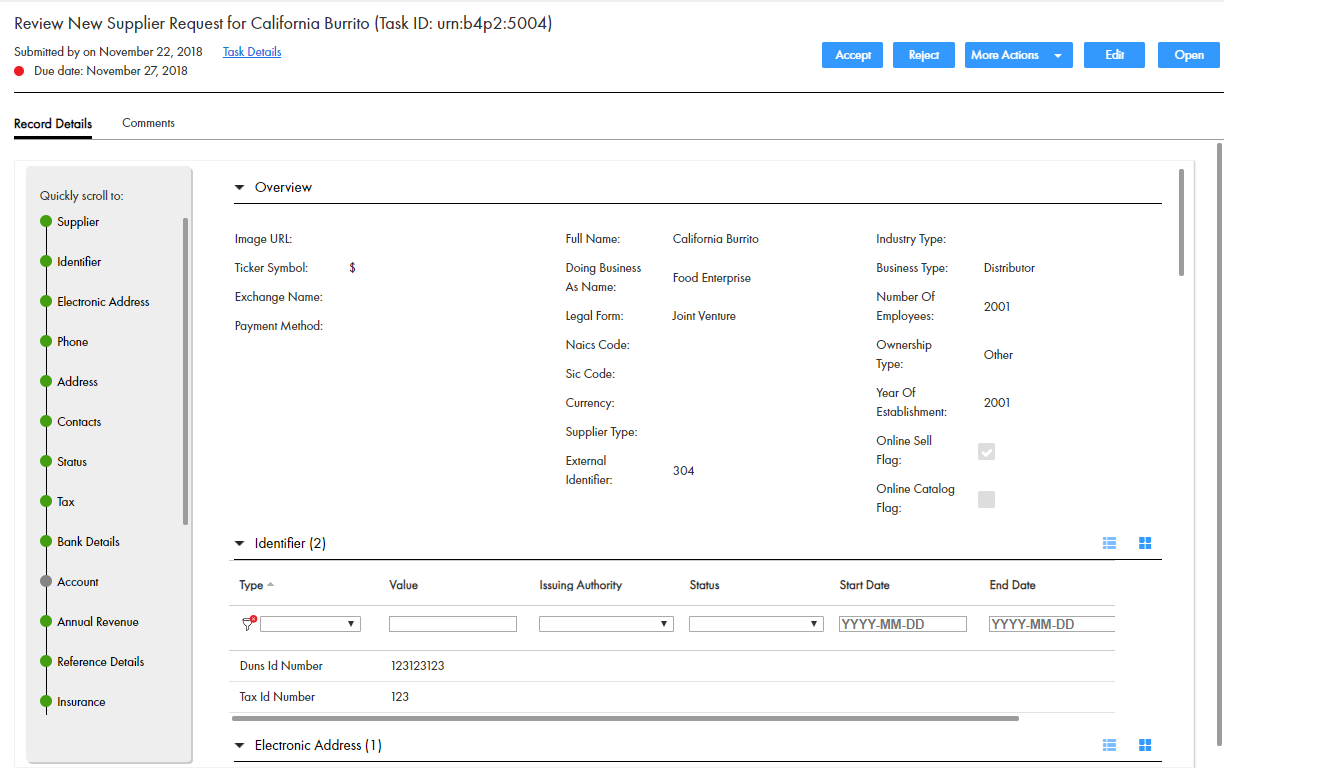Viewport: 1319px width, 780px height.
Task: Open the Status filter dropdown
Action: [x=756, y=624]
